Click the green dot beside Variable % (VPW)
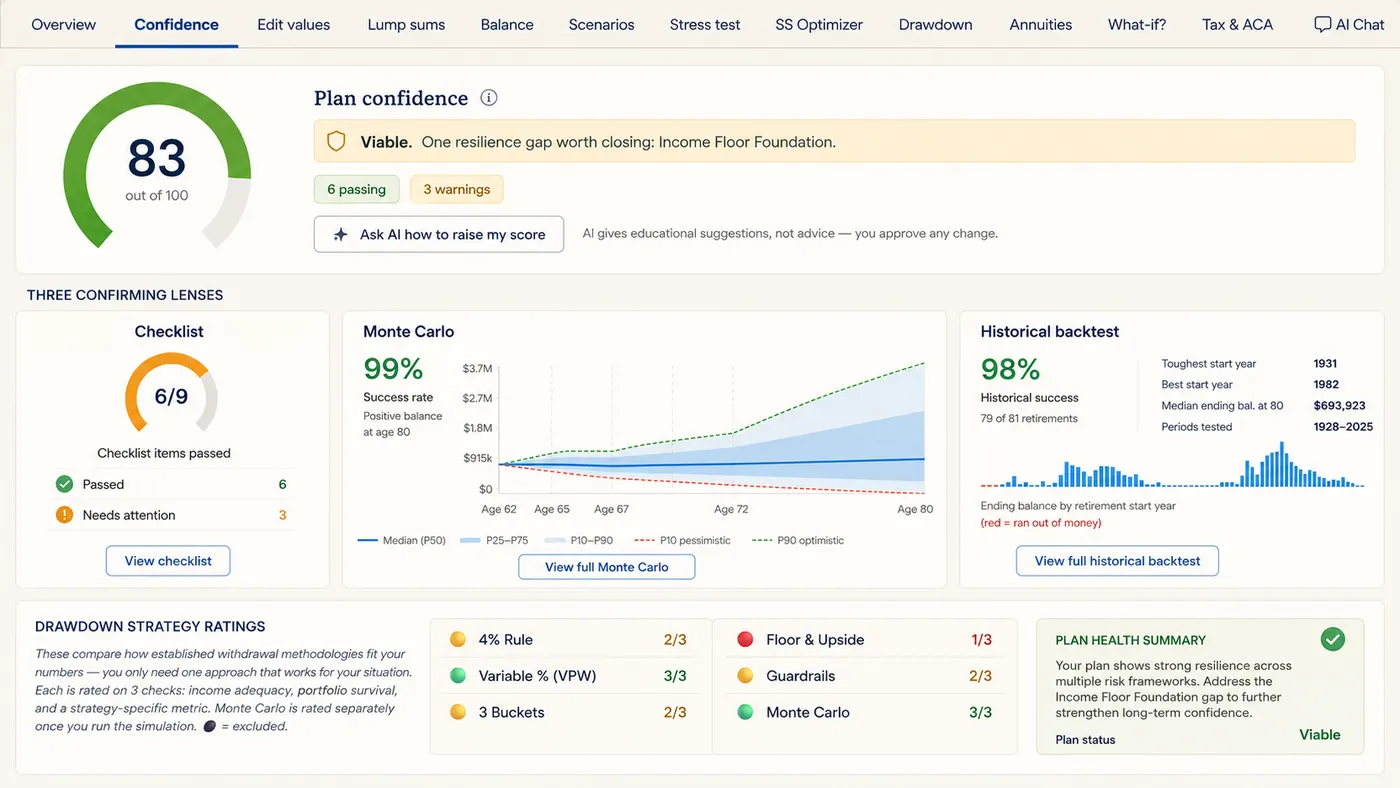The width and height of the screenshot is (1400, 788). coord(458,676)
